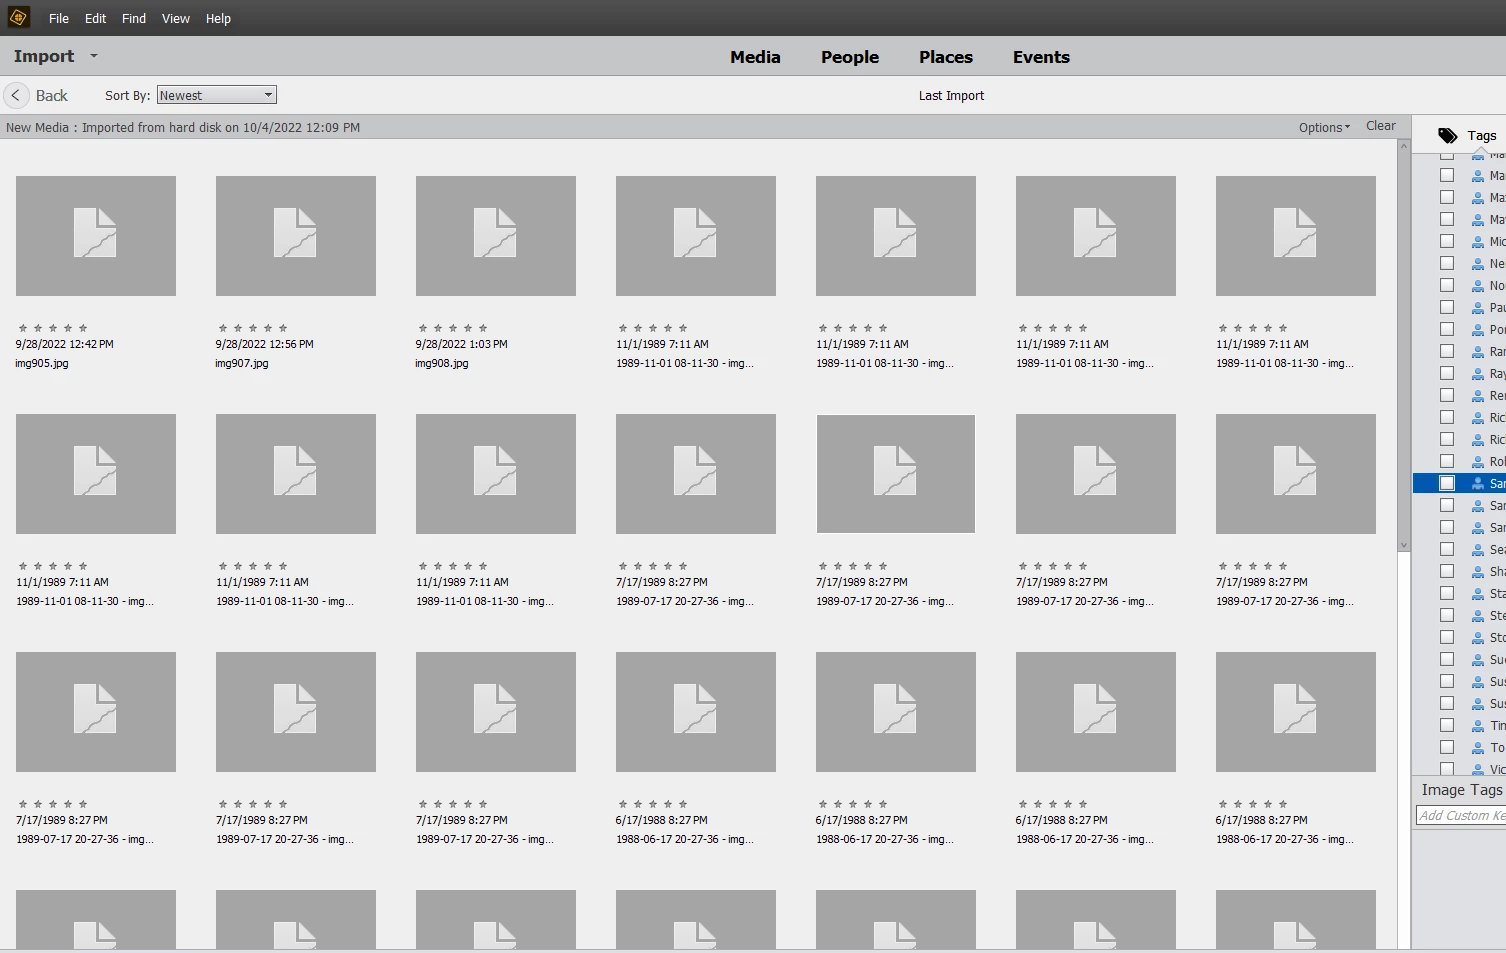Switch to the Places tab
Image resolution: width=1506 pixels, height=953 pixels.
(946, 57)
